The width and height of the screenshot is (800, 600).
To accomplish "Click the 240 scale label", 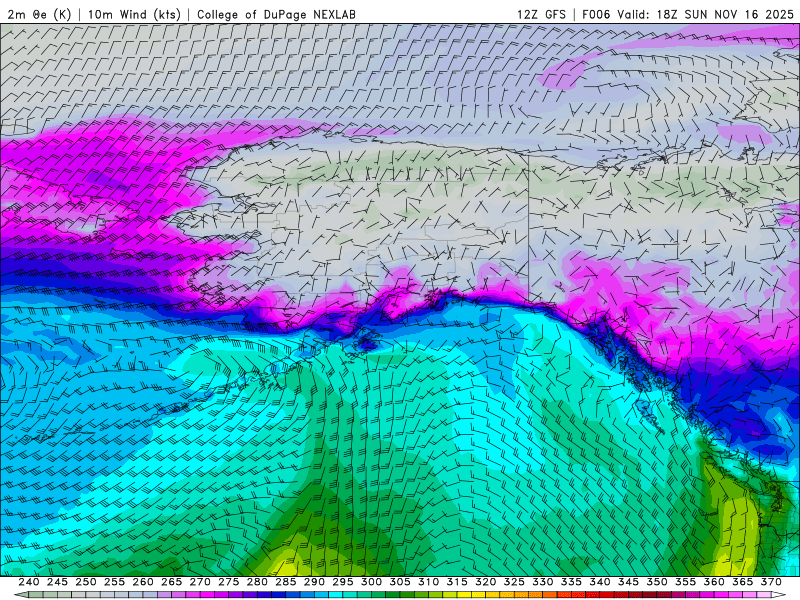I will [29, 582].
